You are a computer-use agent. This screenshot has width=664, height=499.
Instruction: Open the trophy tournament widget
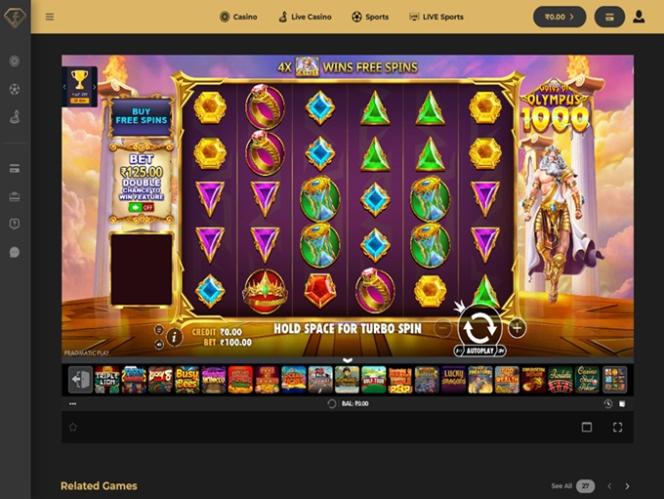pos(80,86)
